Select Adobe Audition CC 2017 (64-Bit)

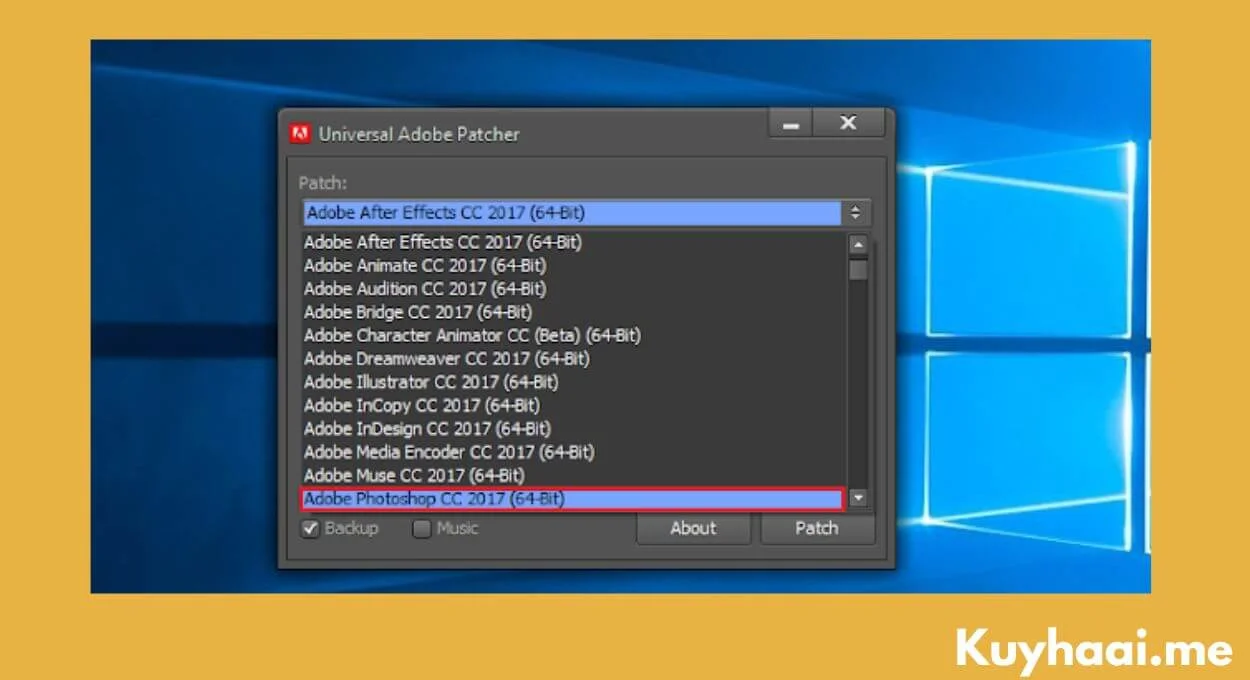(574, 289)
